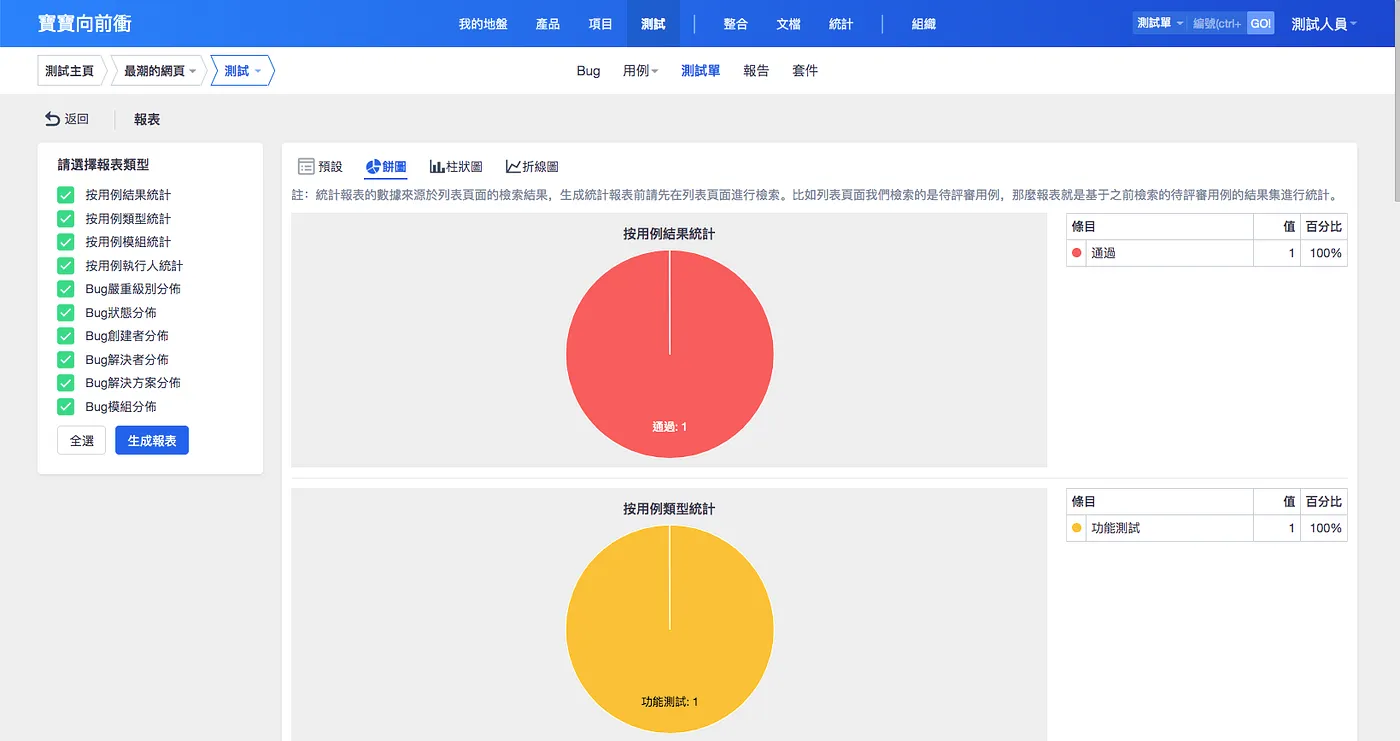Toggle the Bug嚴重級別分佈 checkbox

(66, 289)
